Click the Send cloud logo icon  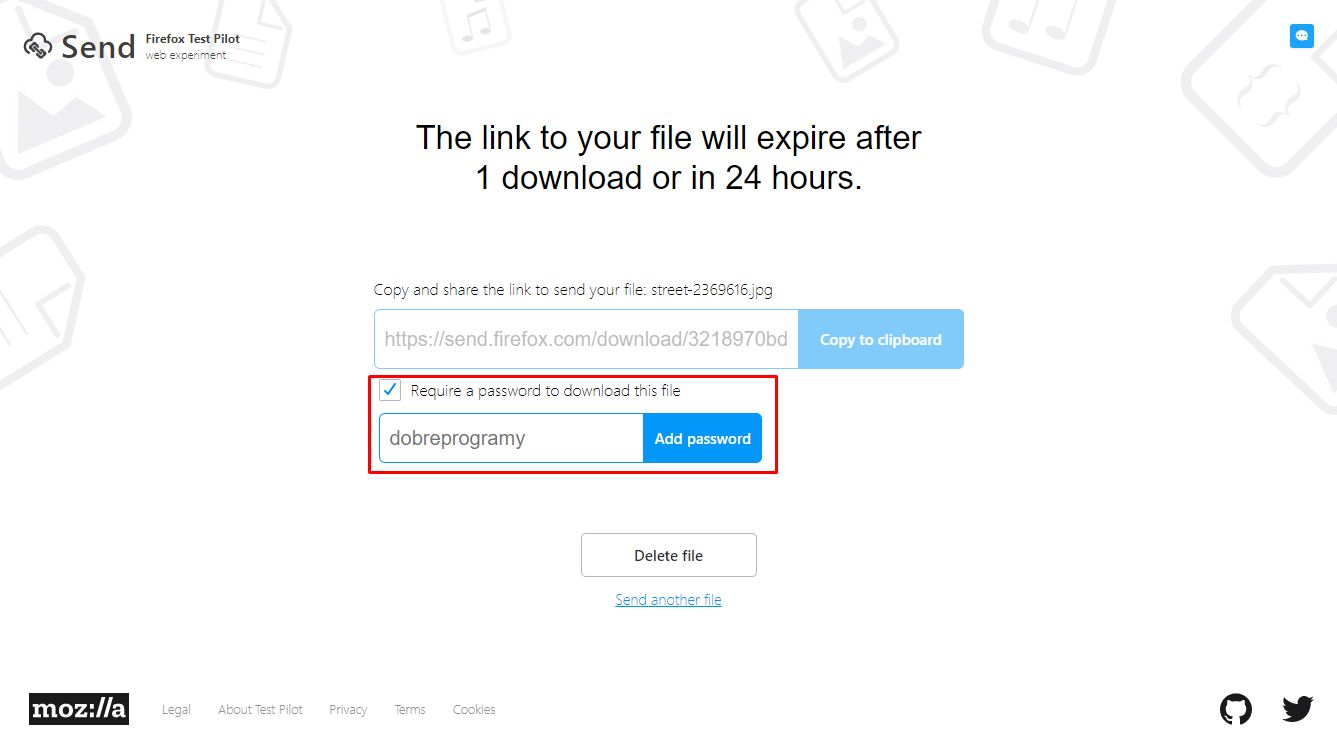pos(38,46)
